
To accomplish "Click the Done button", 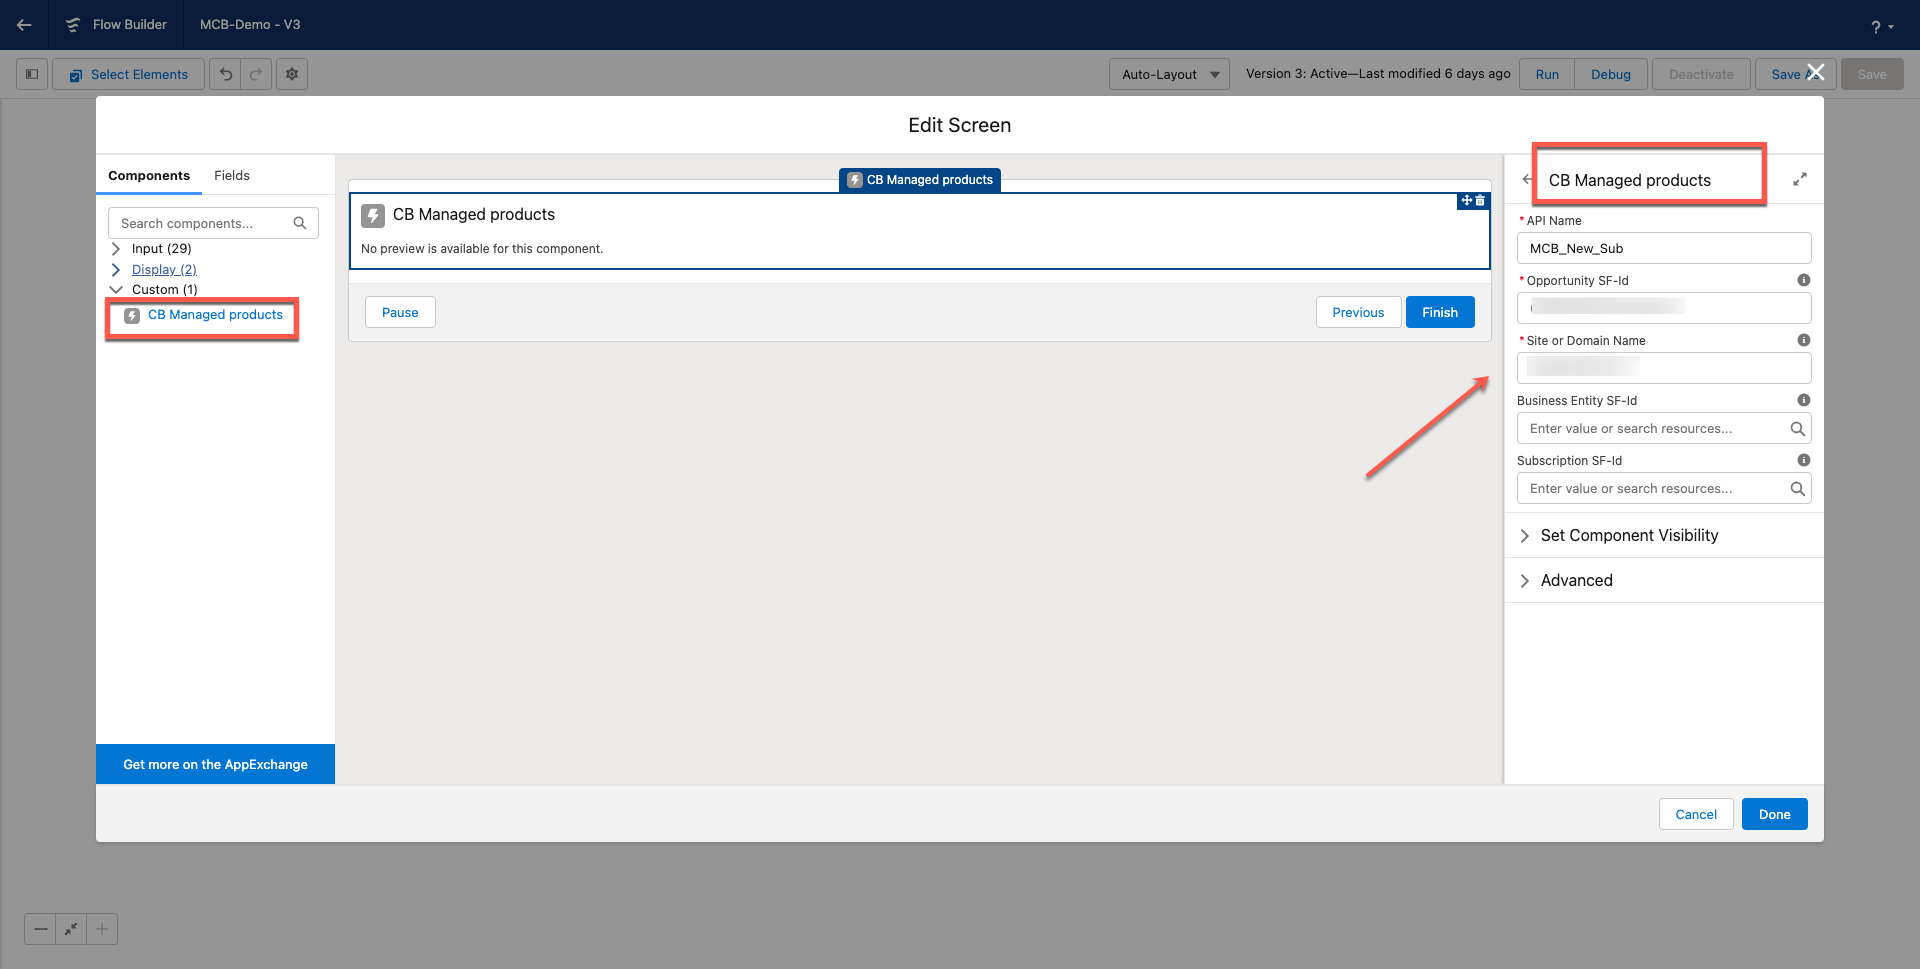I will coord(1774,814).
